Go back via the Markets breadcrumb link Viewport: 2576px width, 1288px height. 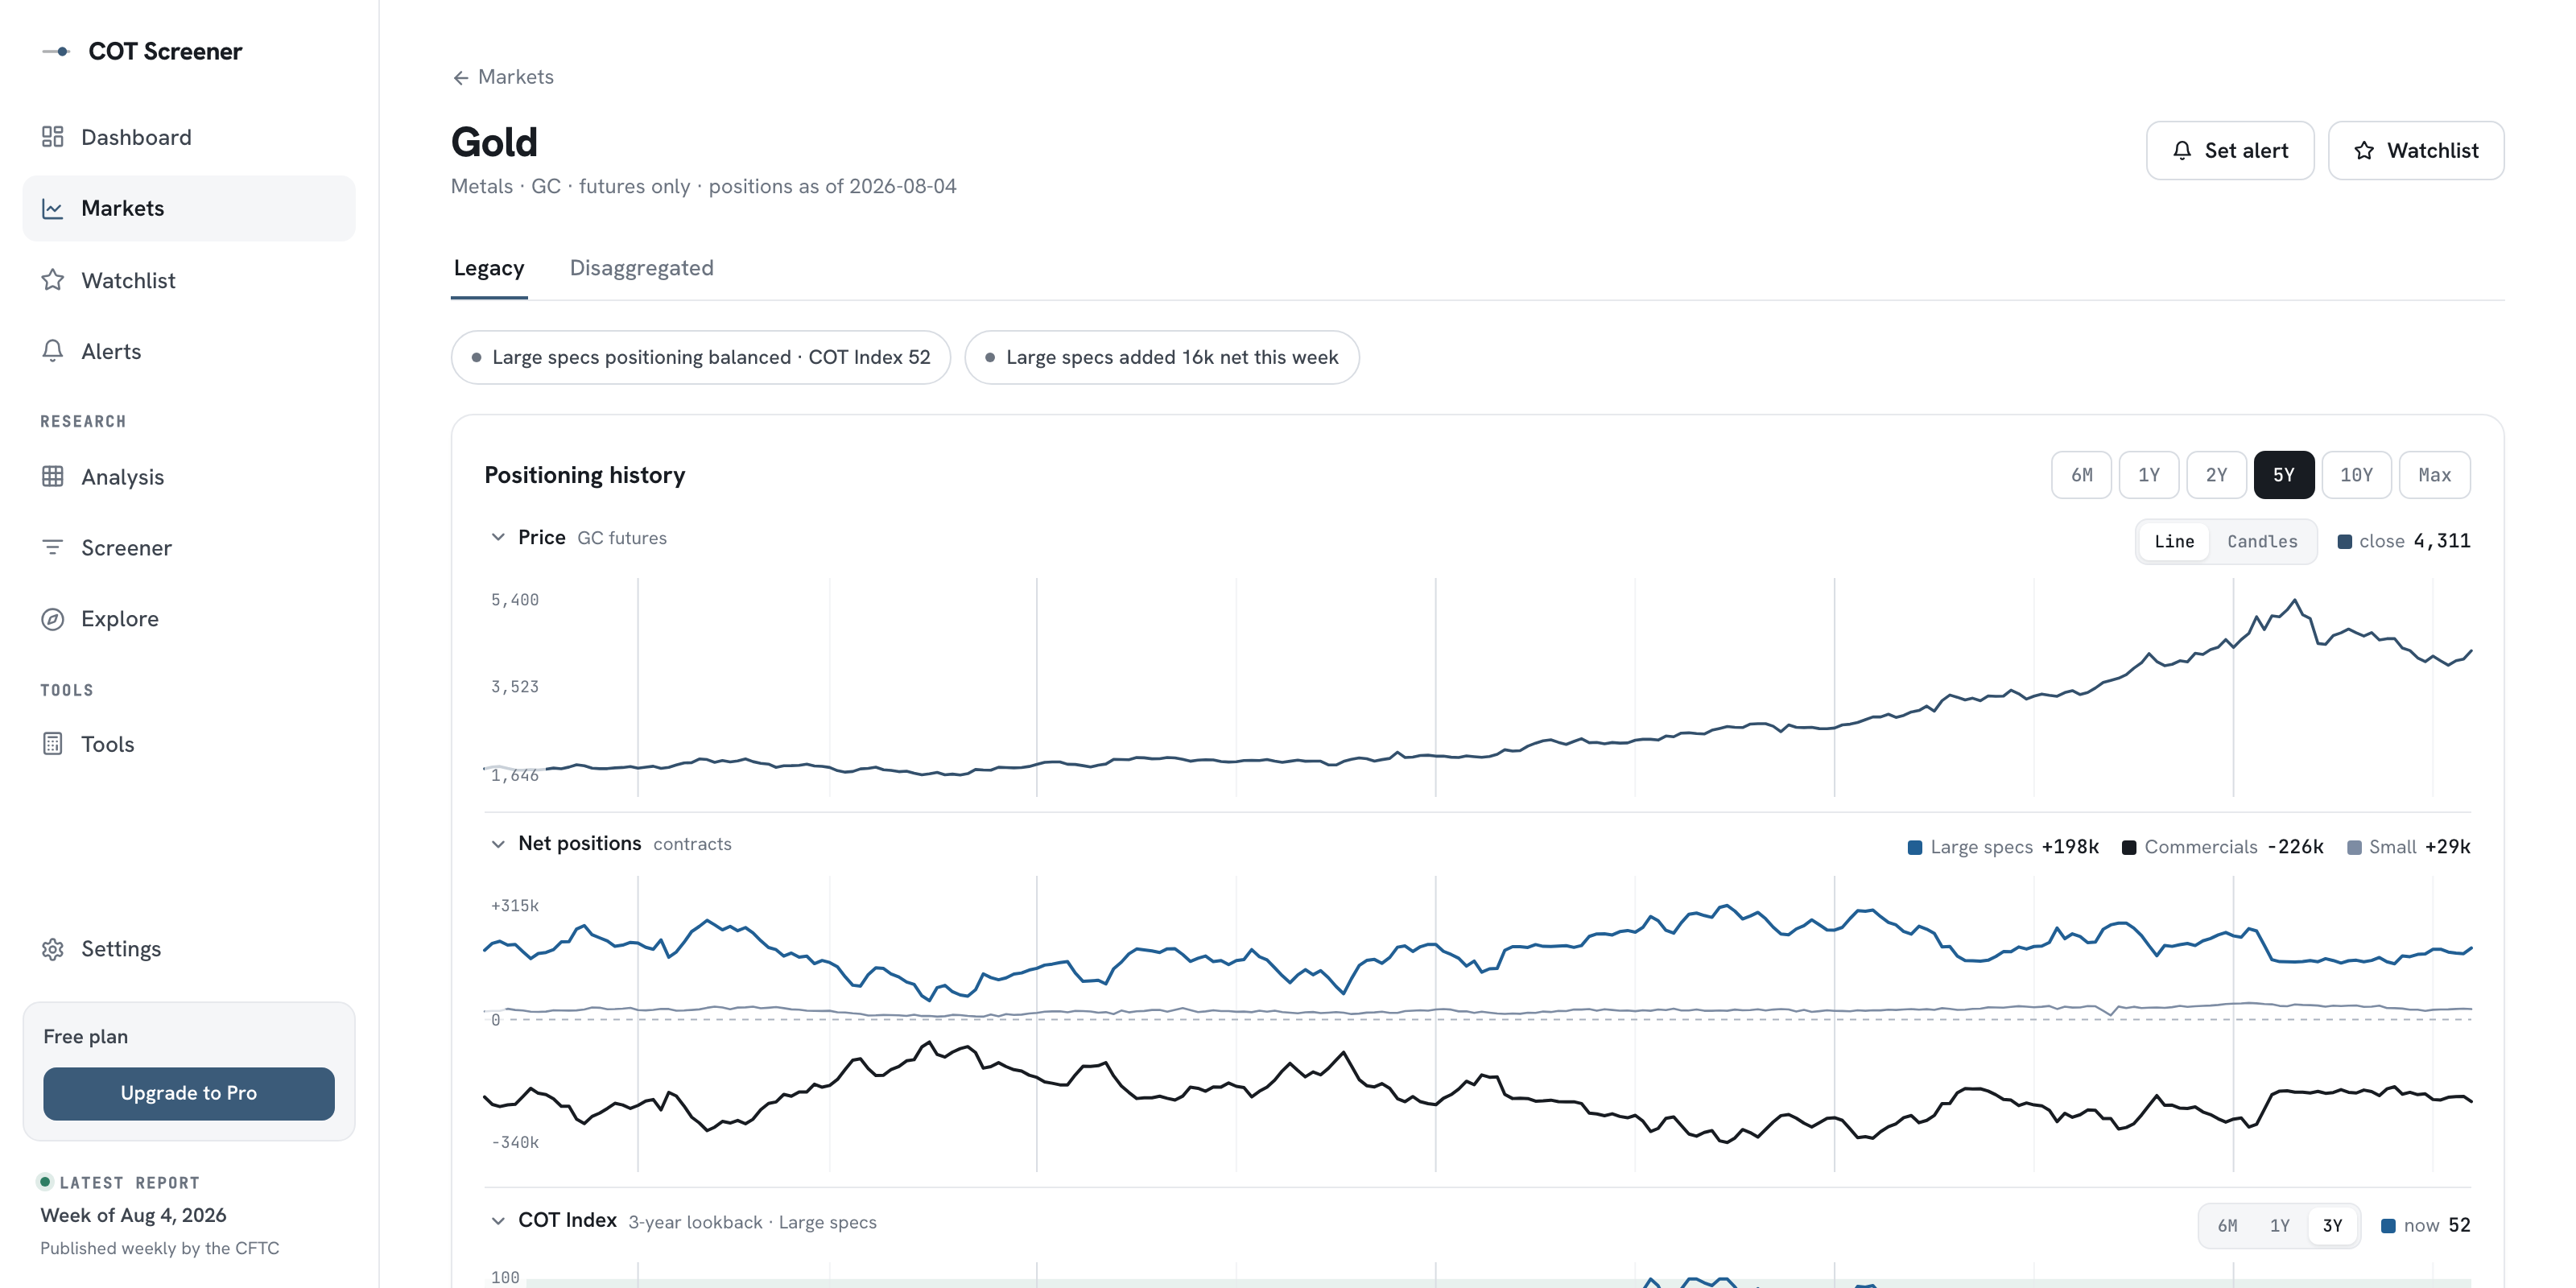click(x=503, y=77)
